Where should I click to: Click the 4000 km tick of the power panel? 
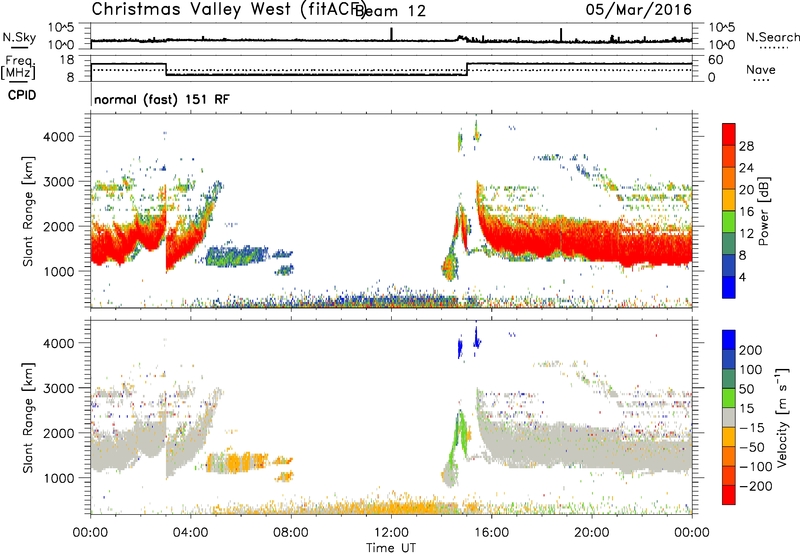[x=58, y=137]
